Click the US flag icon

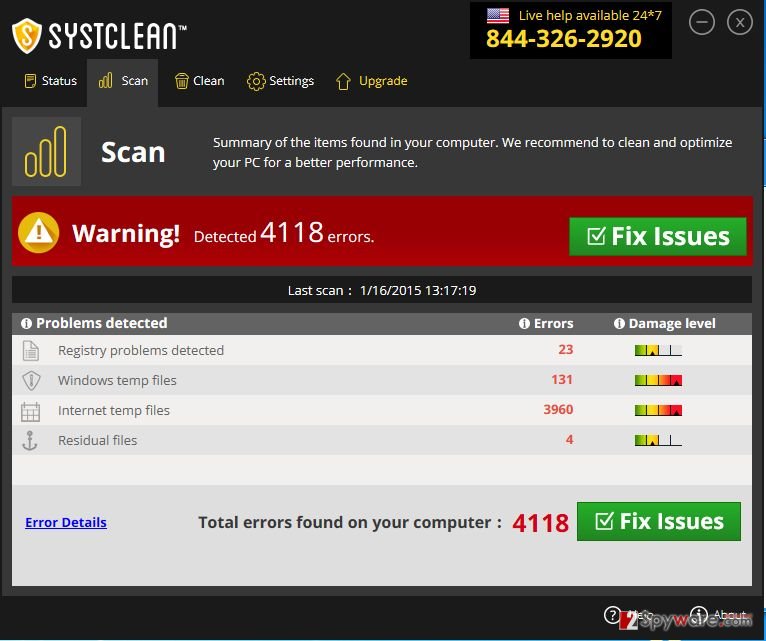coord(498,16)
